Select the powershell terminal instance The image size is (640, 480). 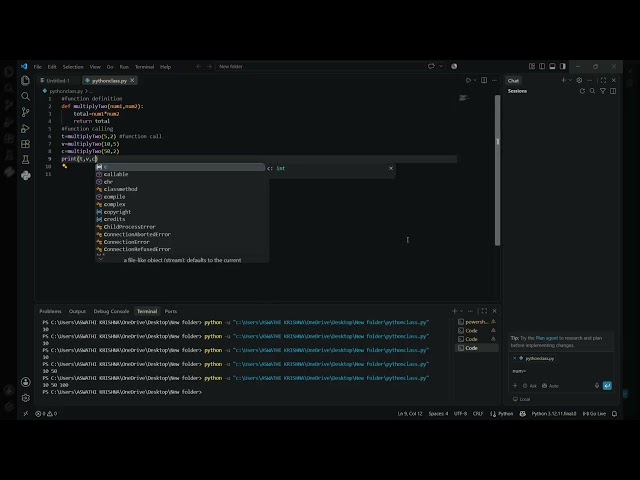click(x=476, y=322)
